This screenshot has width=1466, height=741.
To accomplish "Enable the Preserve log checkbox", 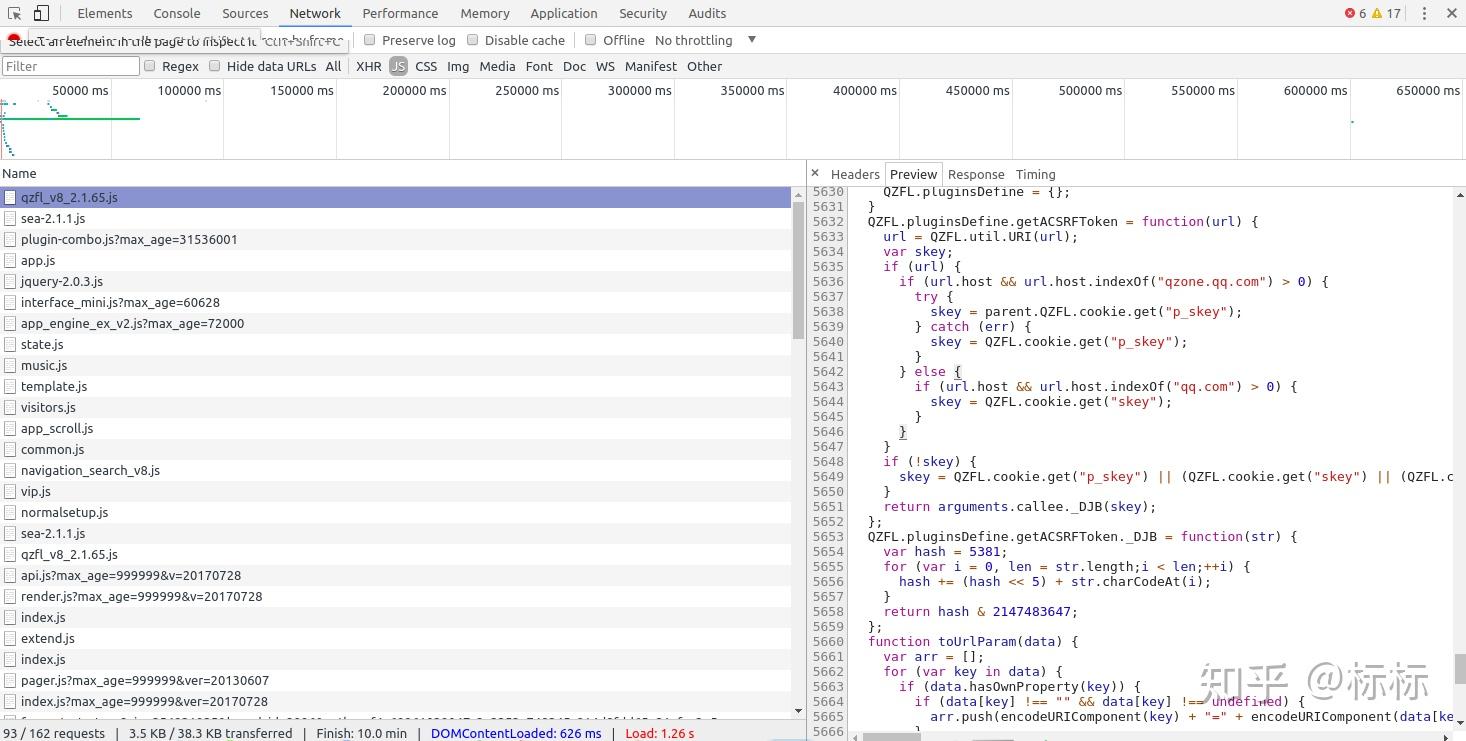I will click(370, 40).
